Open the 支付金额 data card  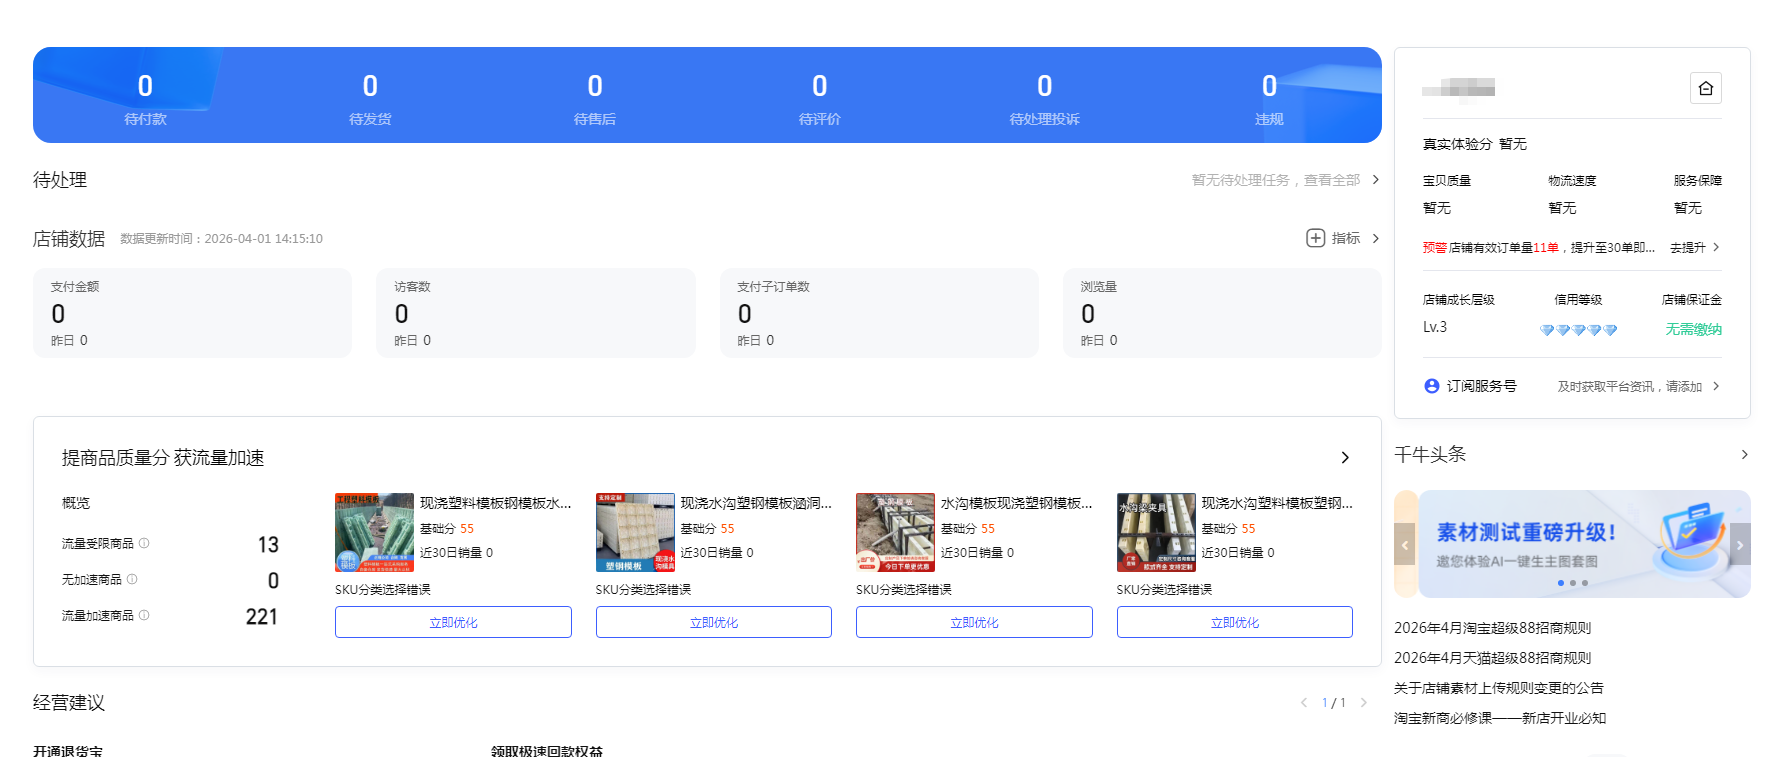192,313
